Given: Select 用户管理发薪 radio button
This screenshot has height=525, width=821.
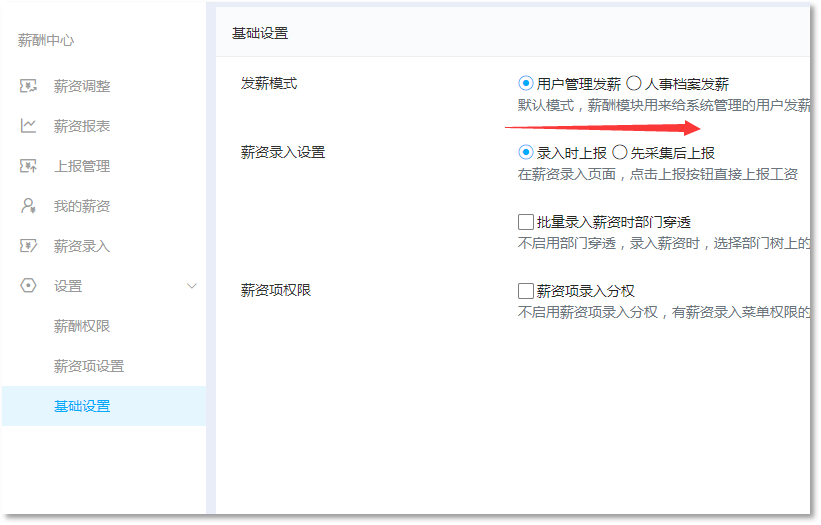Looking at the screenshot, I should pyautogui.click(x=526, y=84).
